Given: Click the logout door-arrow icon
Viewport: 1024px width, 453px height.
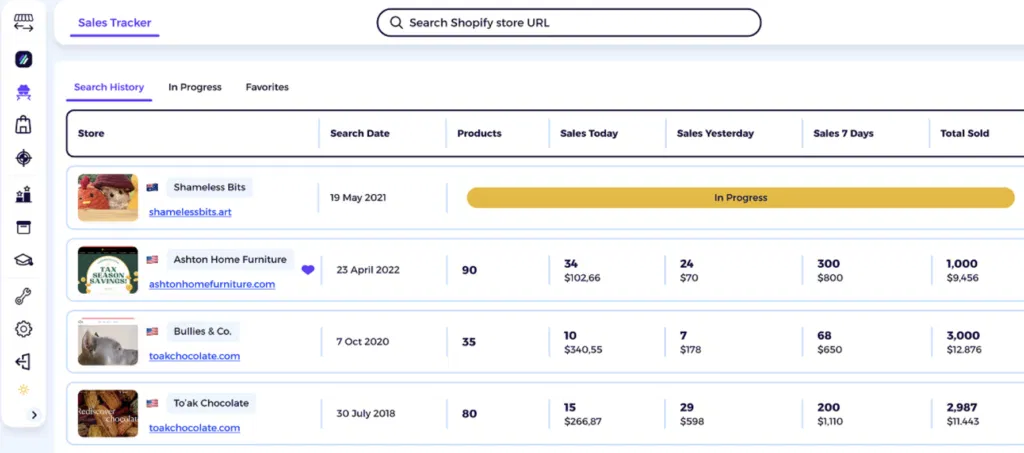Looking at the screenshot, I should tap(24, 362).
